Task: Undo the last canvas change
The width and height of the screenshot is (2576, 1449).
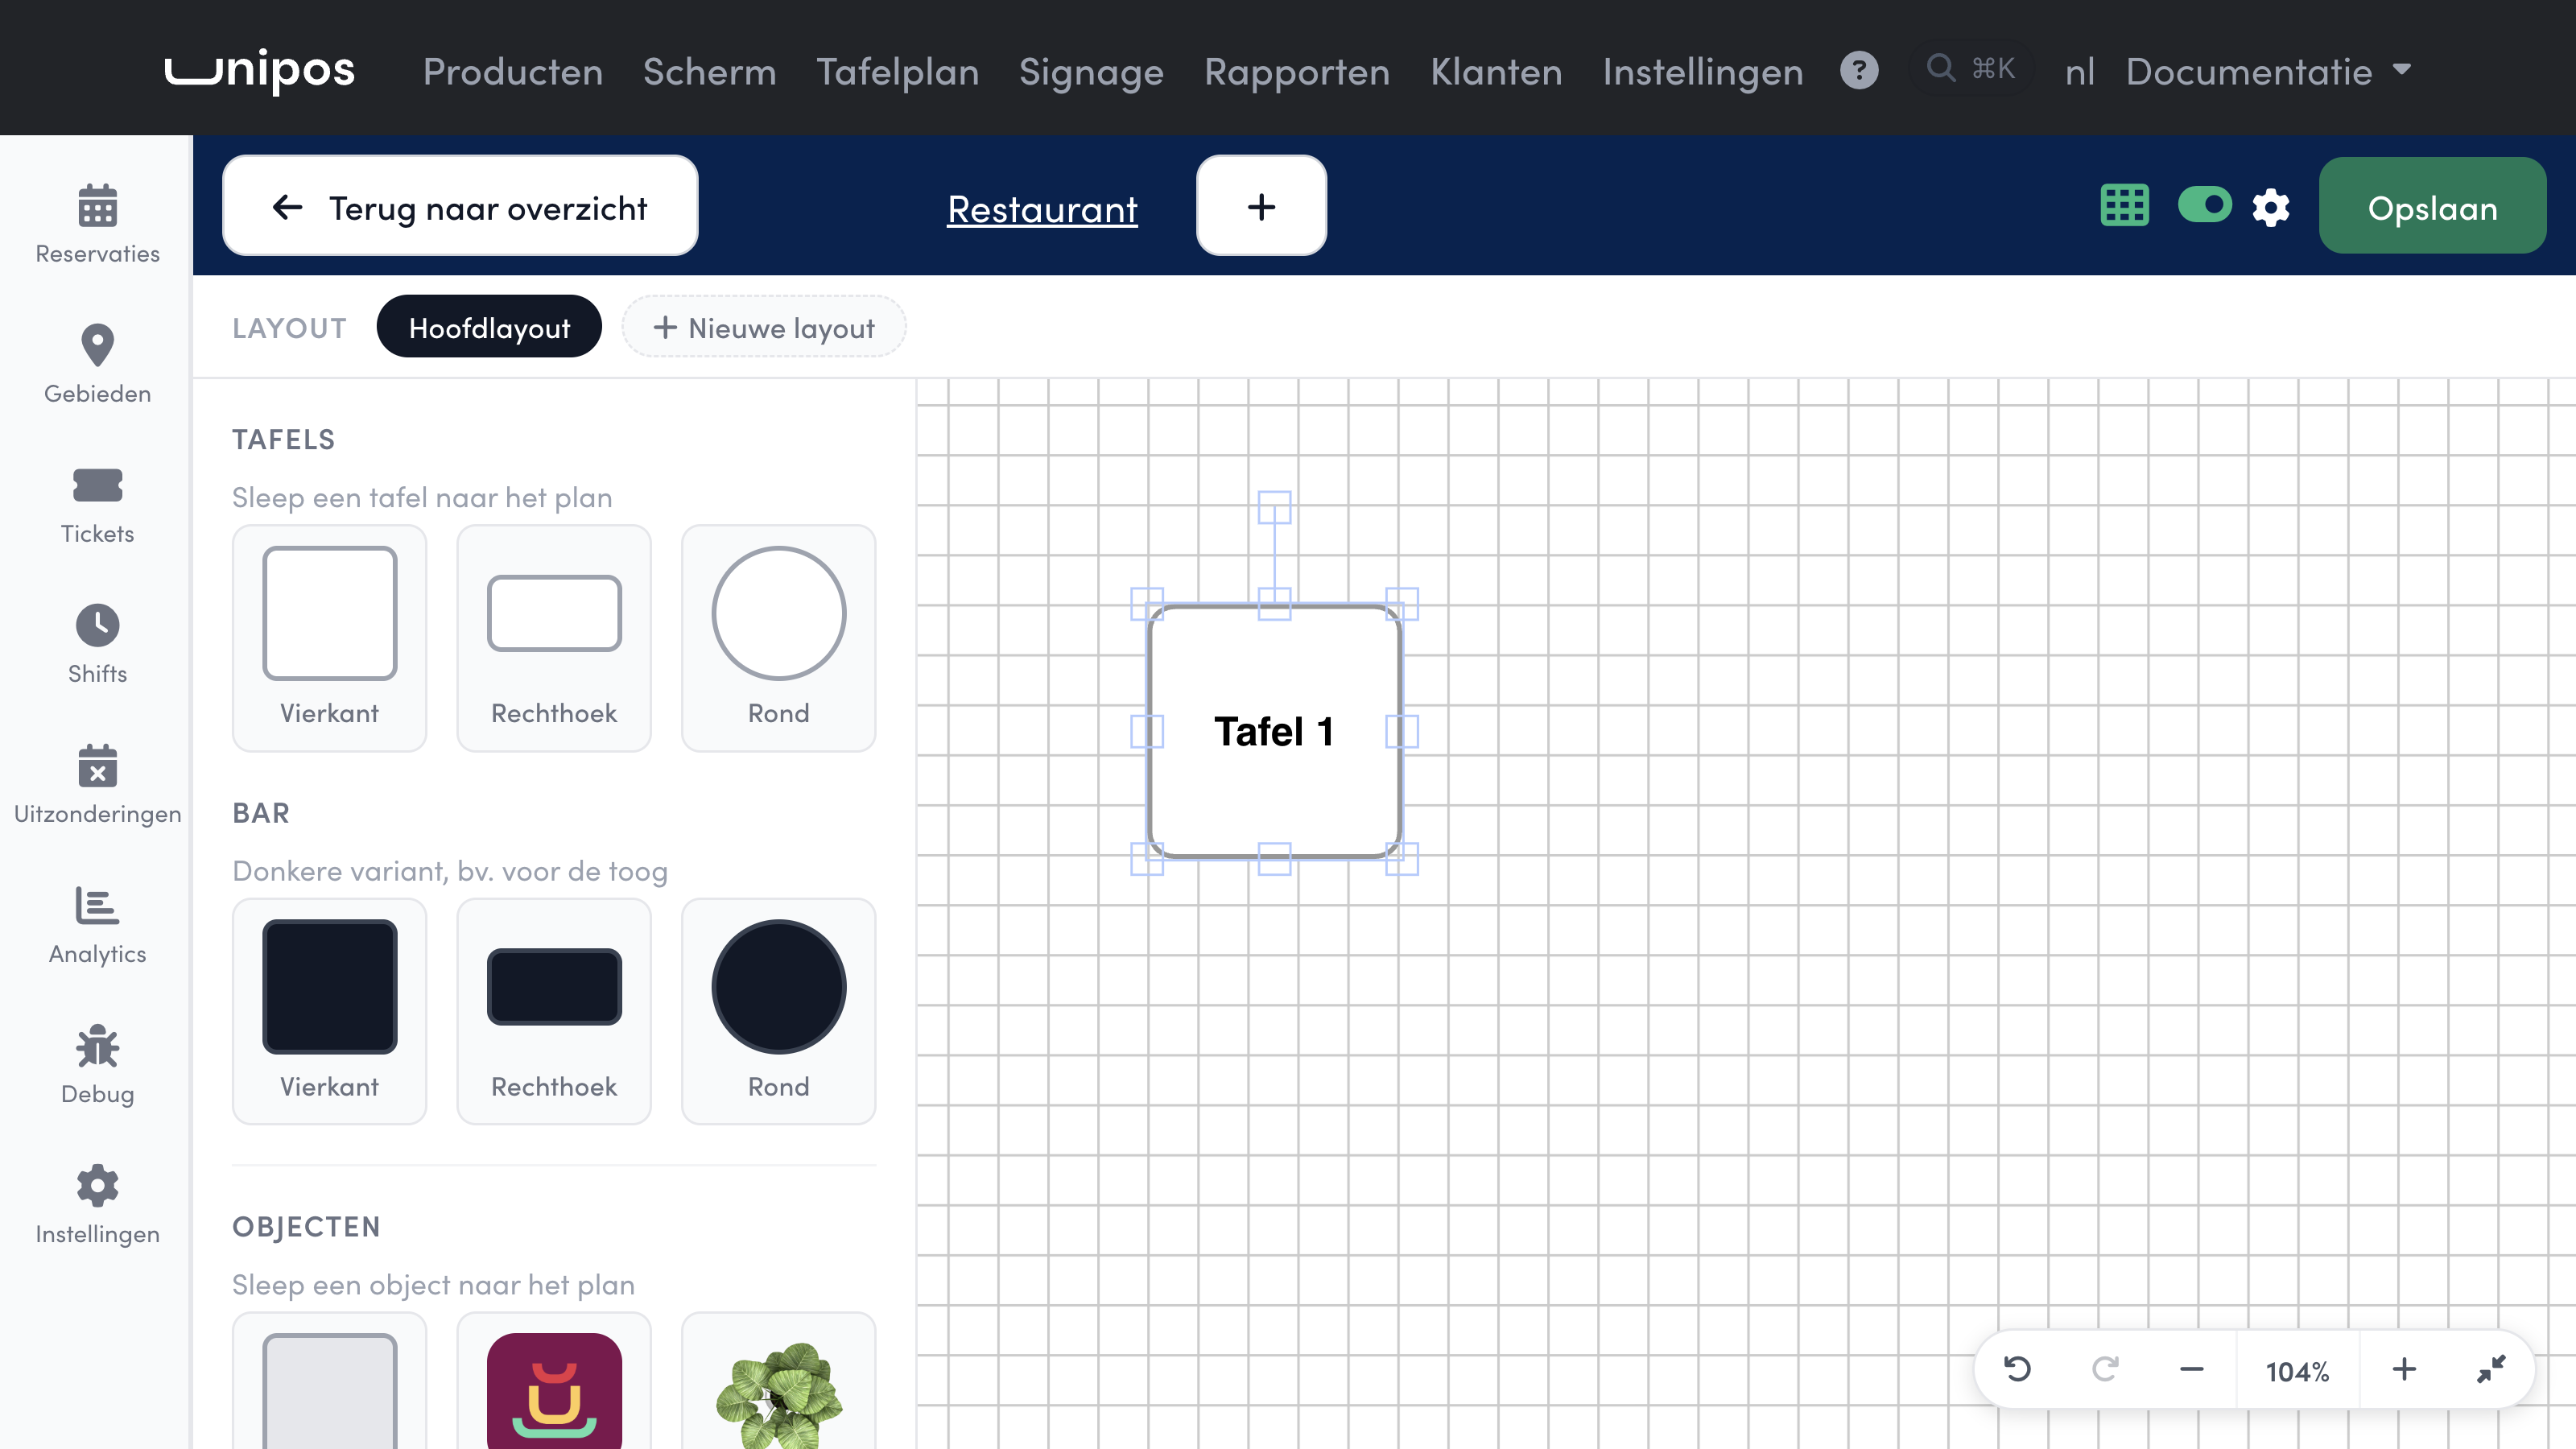Action: 2018,1368
